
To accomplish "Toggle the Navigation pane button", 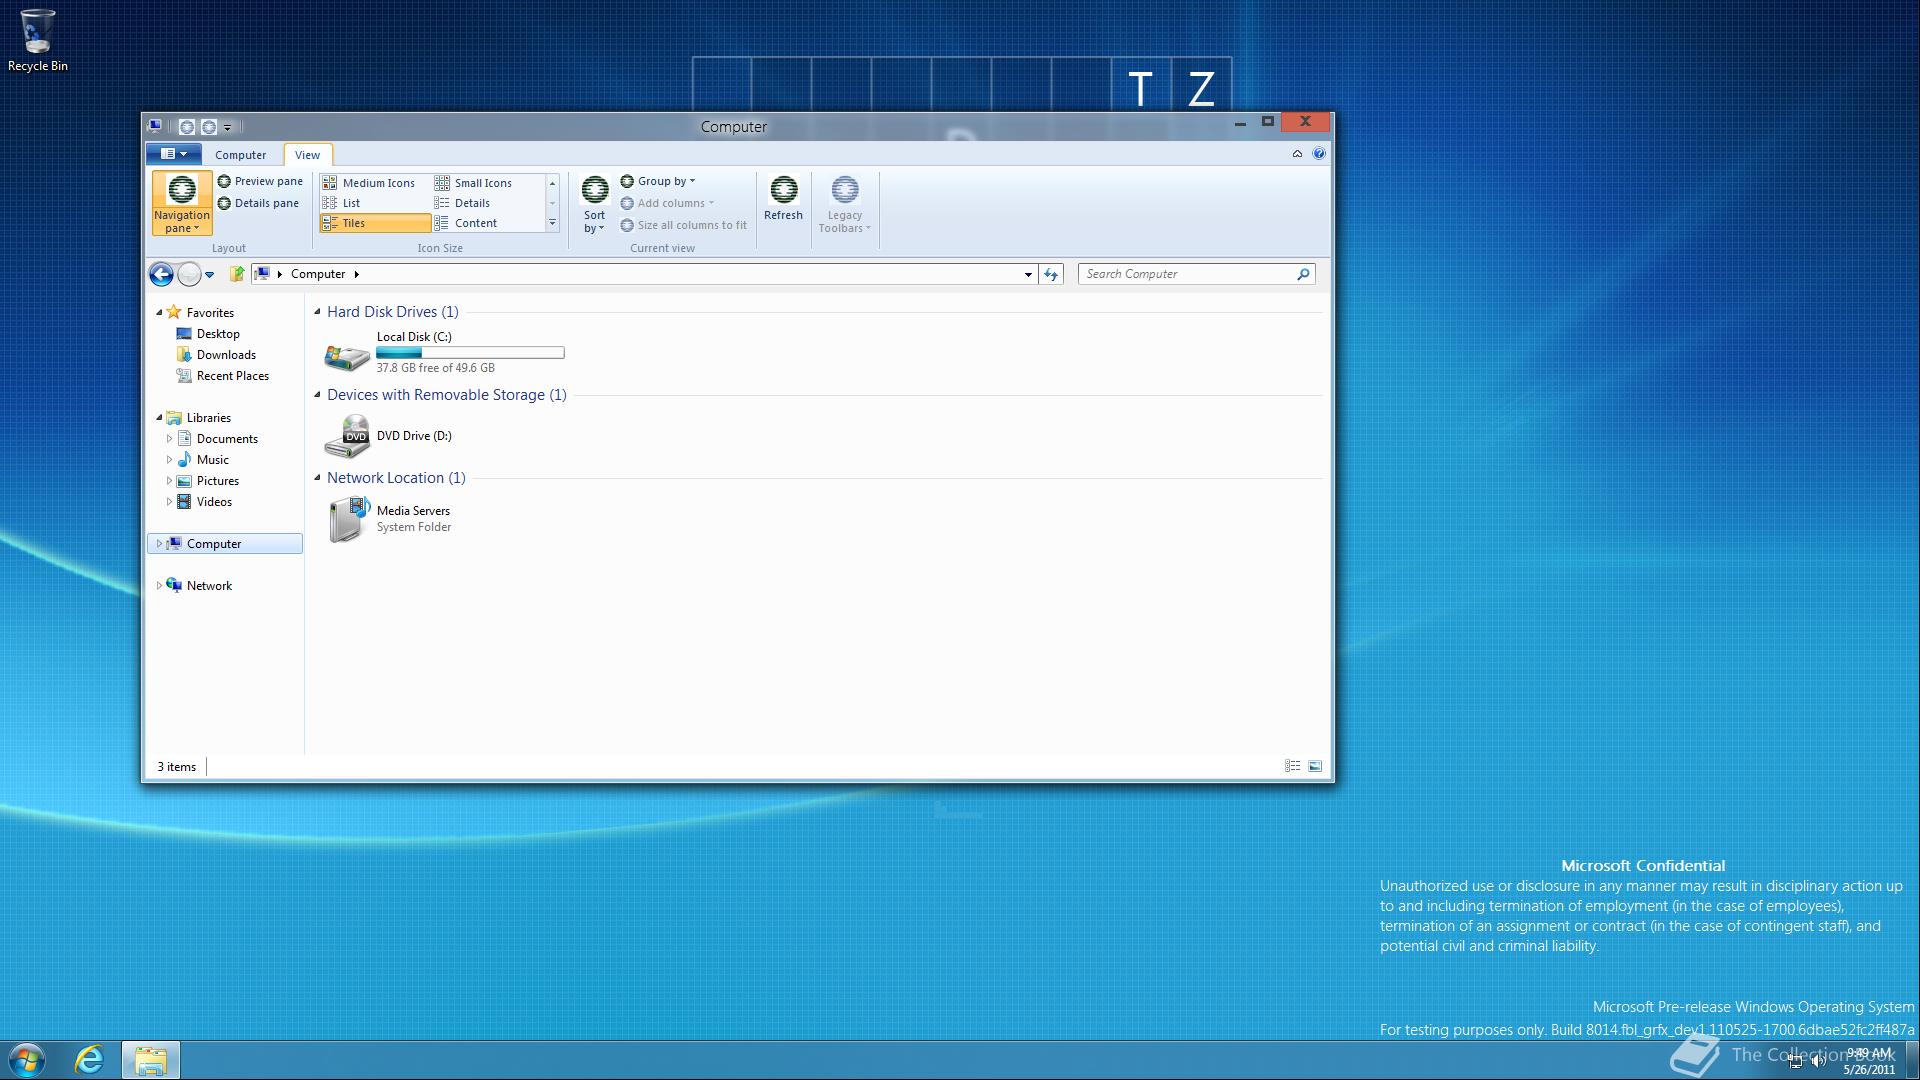I will [182, 203].
